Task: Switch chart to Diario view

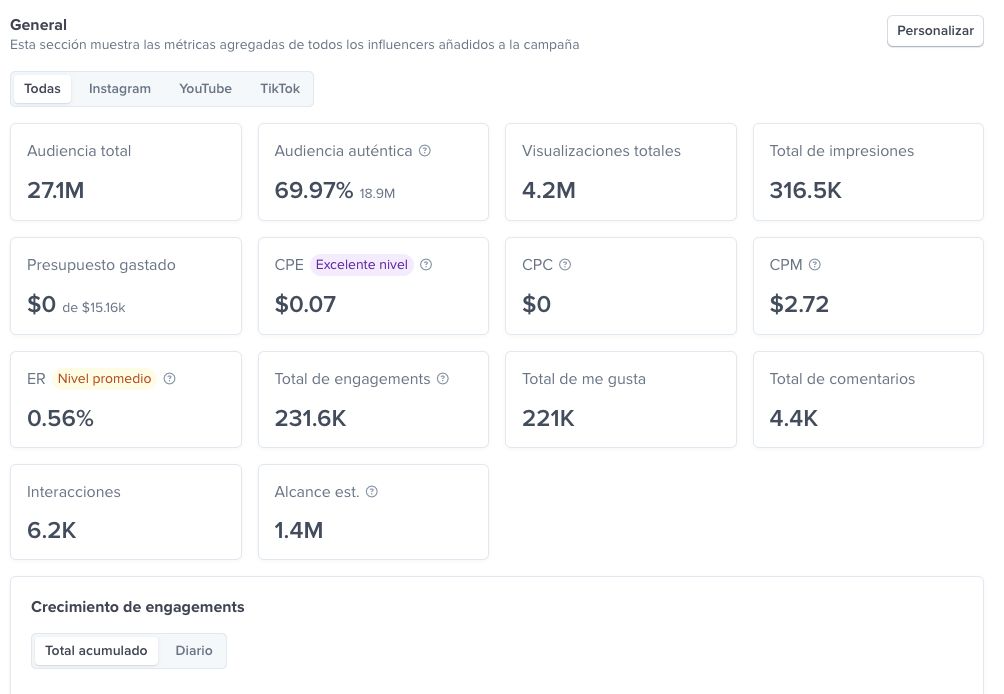Action: click(194, 651)
